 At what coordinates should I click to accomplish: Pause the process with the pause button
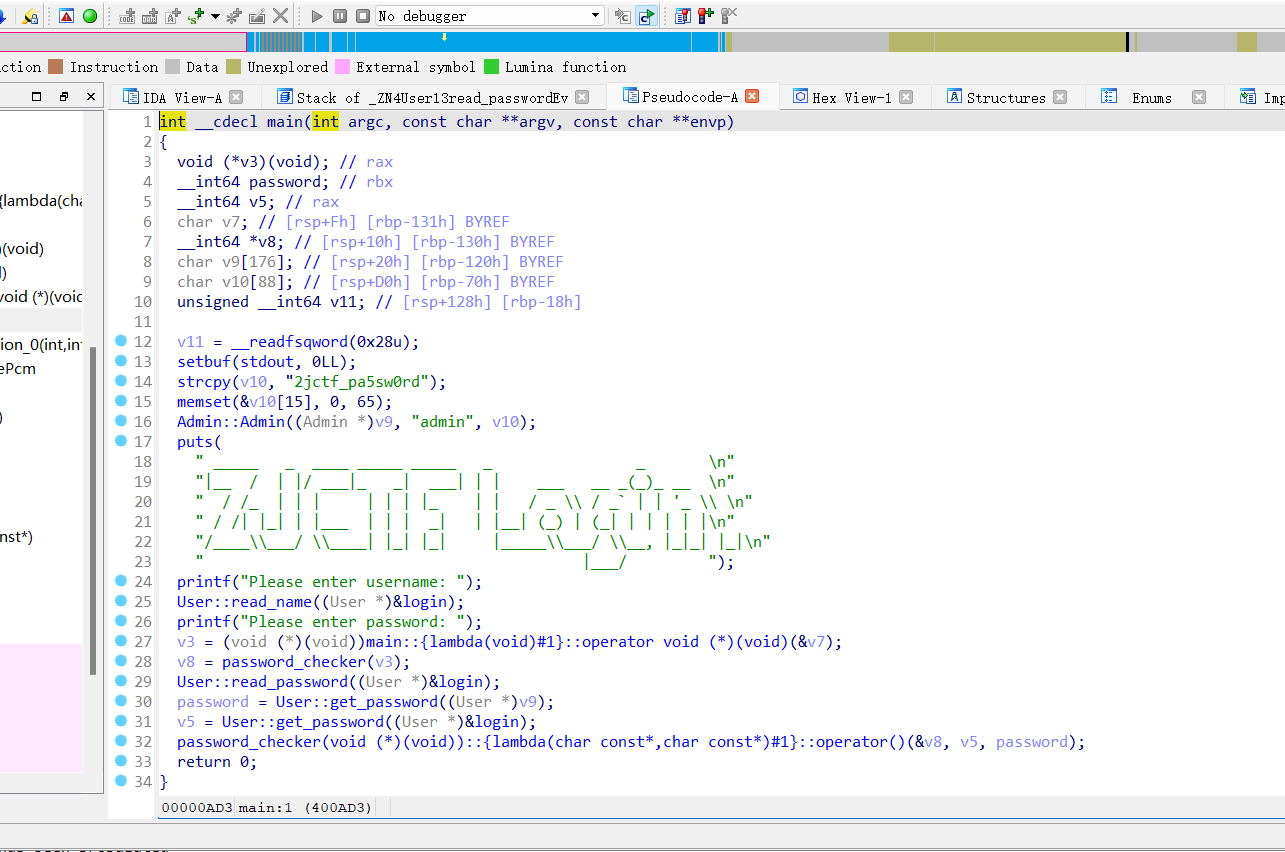(340, 16)
